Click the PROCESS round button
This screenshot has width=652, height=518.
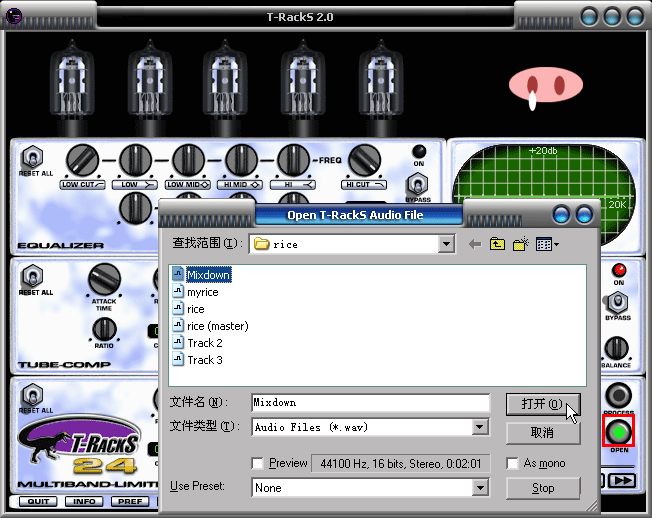tap(619, 395)
